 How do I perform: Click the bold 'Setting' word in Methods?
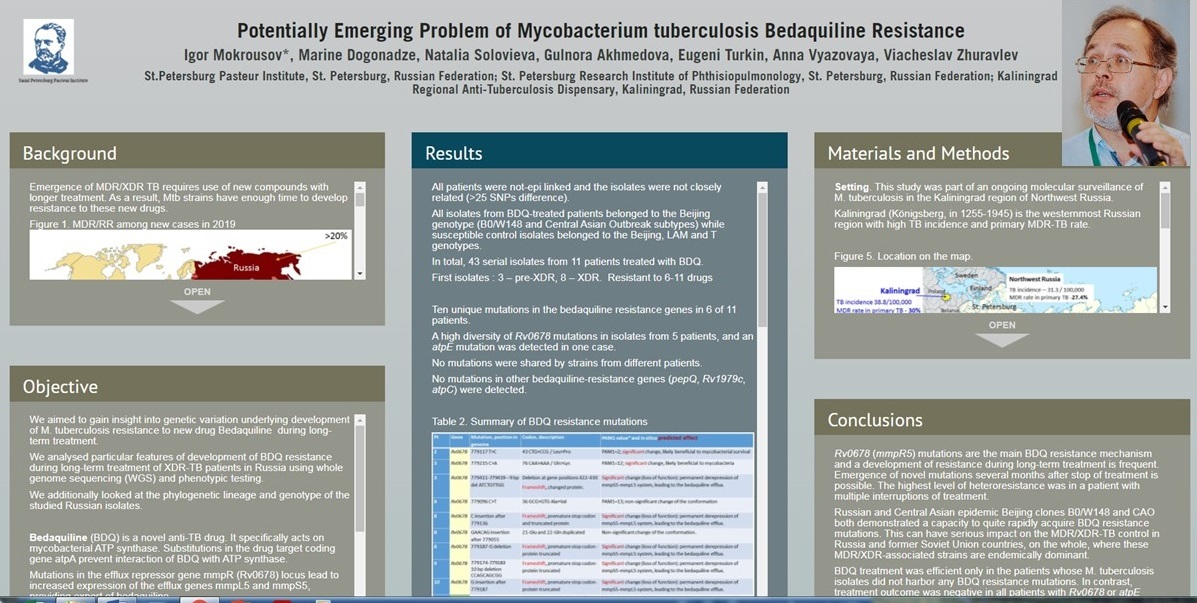click(851, 187)
